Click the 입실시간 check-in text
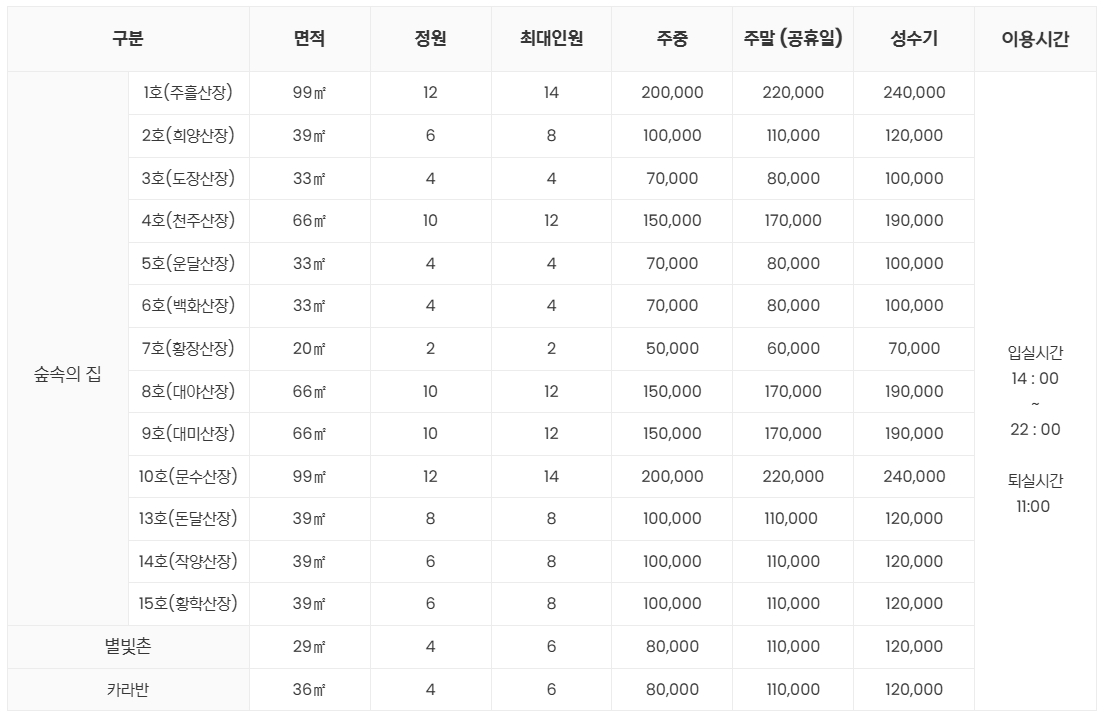The height and width of the screenshot is (720, 1104). 1035,353
